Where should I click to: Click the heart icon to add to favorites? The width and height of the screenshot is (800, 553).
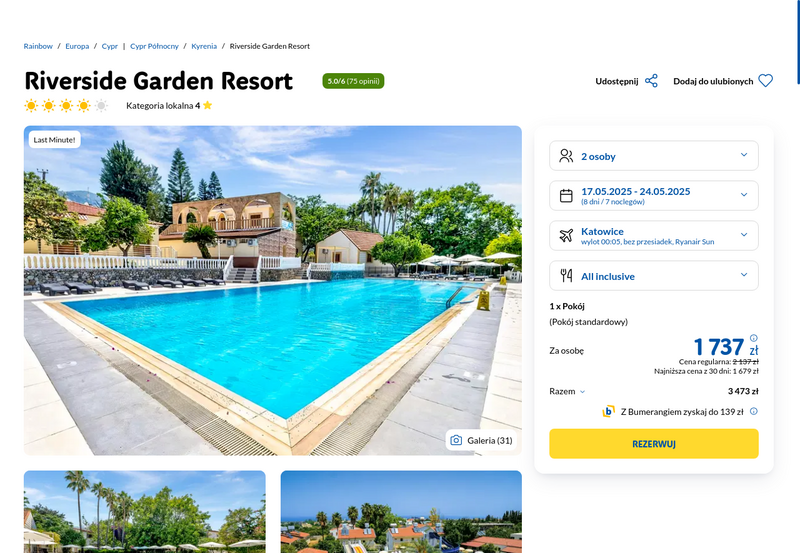(765, 81)
